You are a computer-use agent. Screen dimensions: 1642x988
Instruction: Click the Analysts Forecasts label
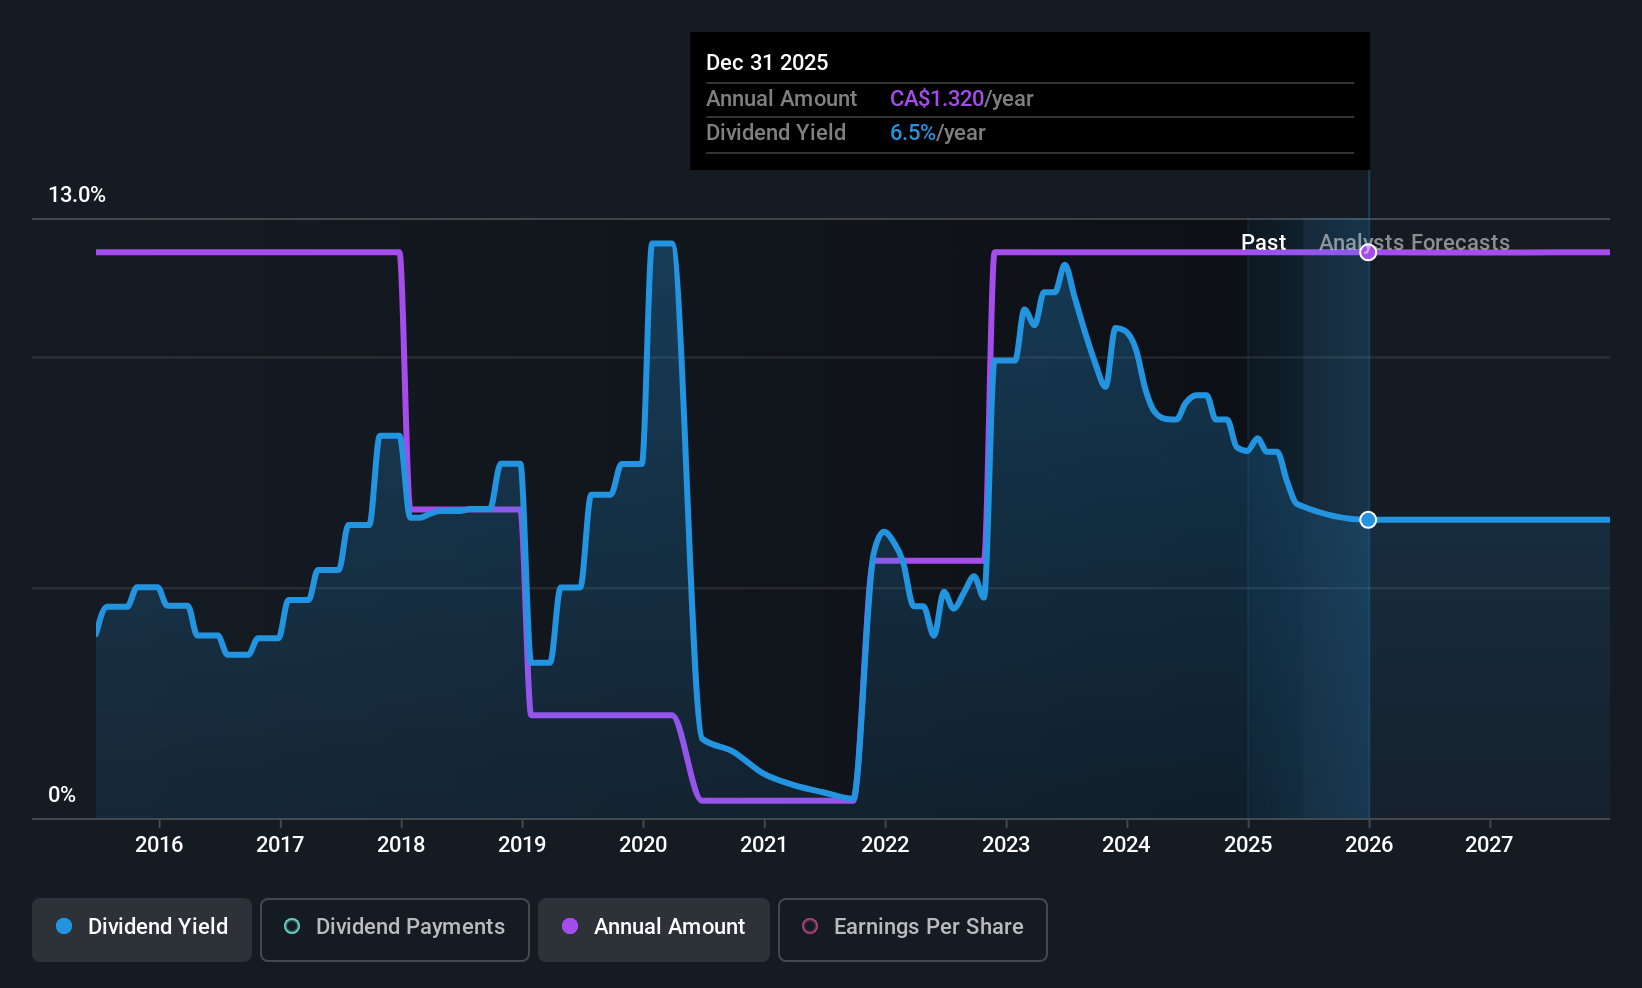coord(1414,243)
